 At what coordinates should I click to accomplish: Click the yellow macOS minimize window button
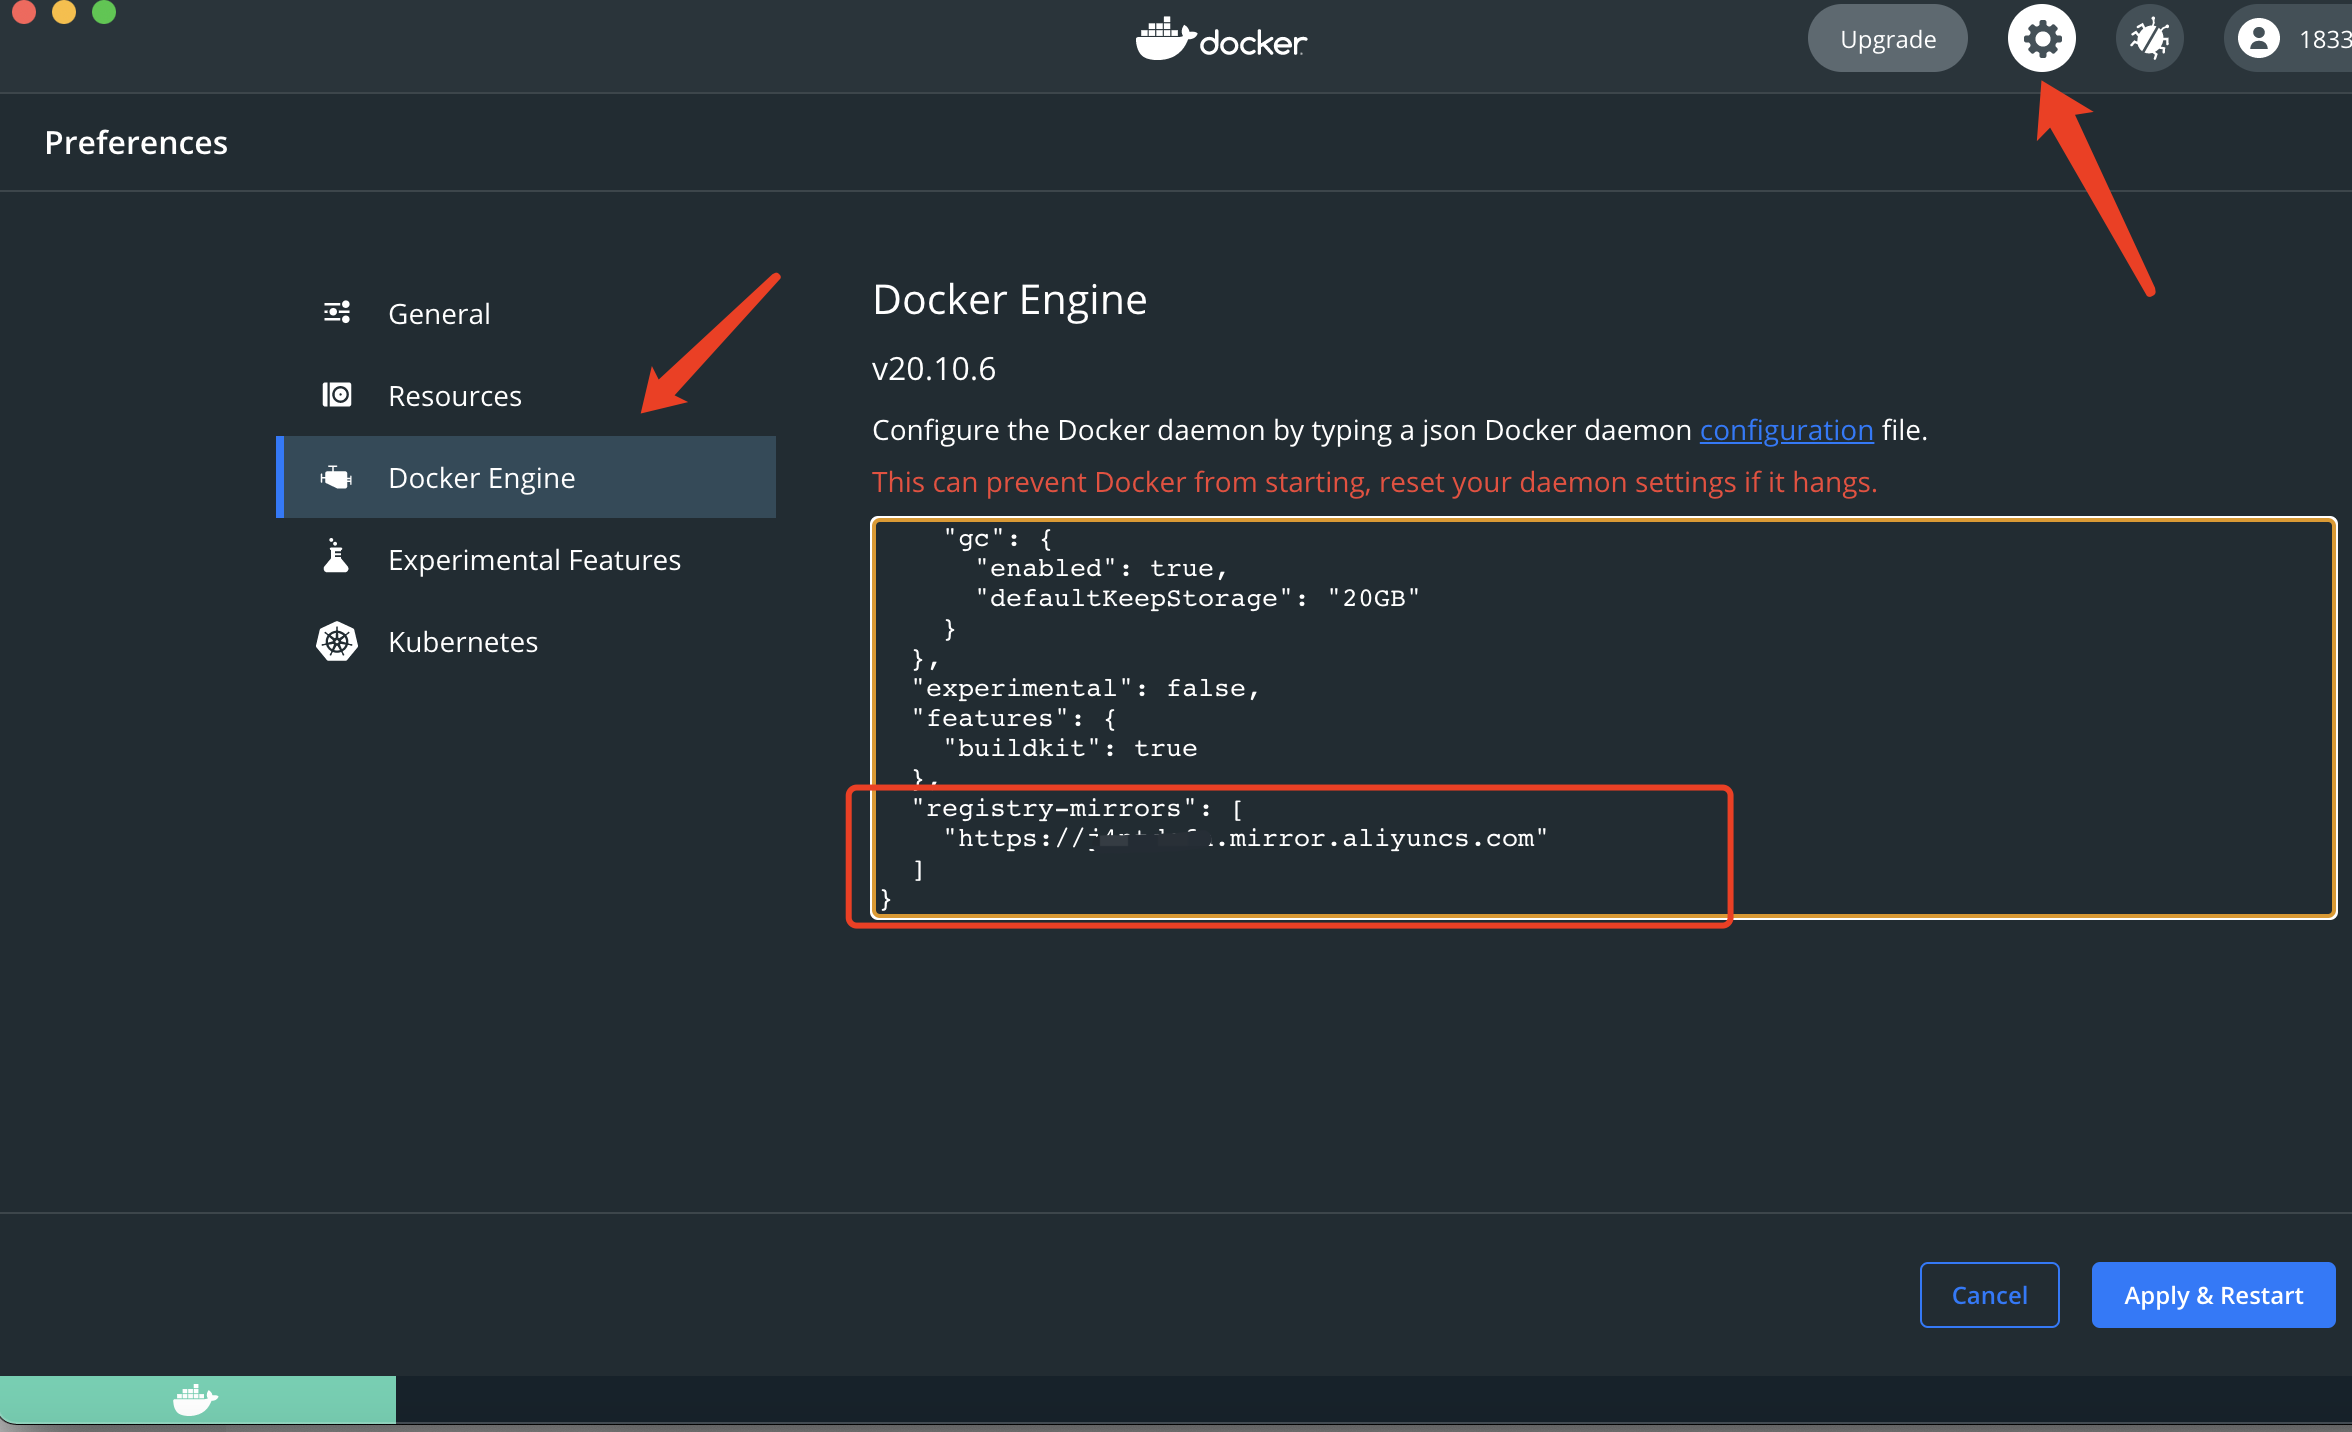pos(64,10)
